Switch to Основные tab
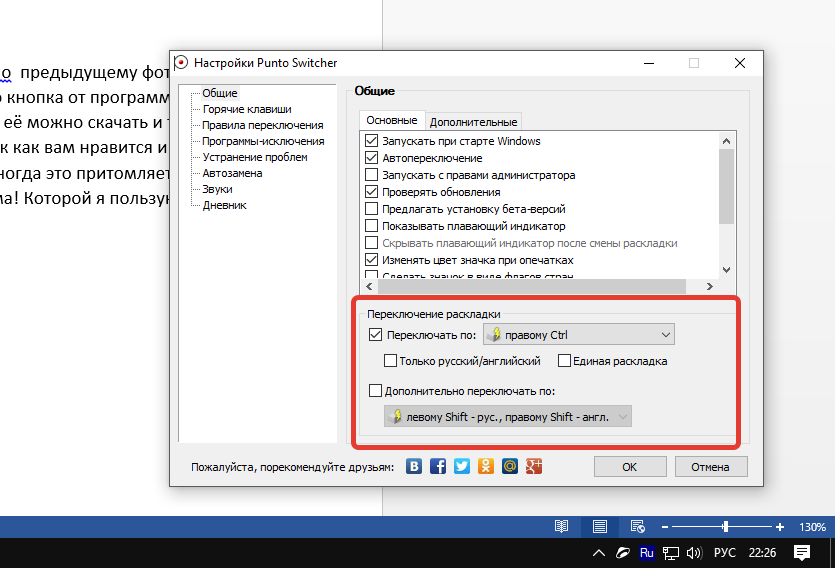Screen dimensions: 835x568 (x=392, y=120)
